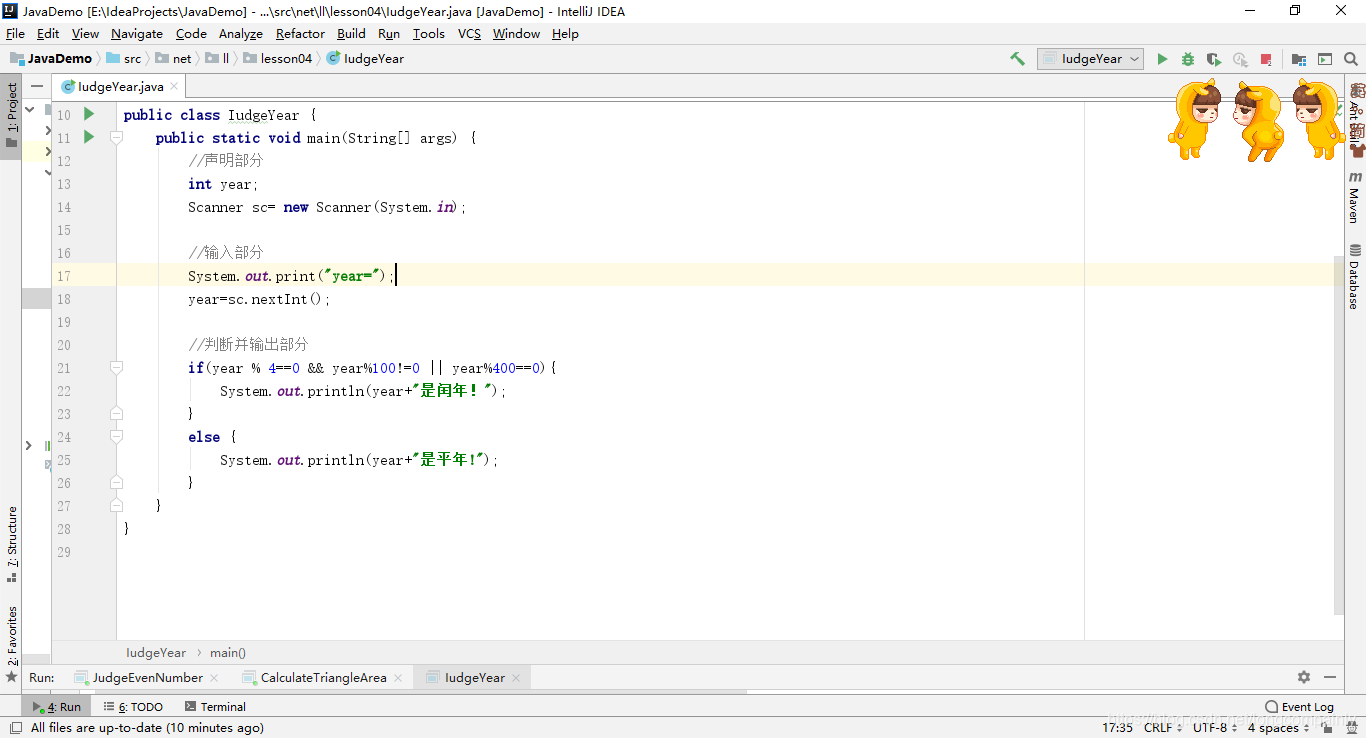This screenshot has width=1366, height=738.
Task: Open the Terminal tool window
Action: (x=215, y=706)
